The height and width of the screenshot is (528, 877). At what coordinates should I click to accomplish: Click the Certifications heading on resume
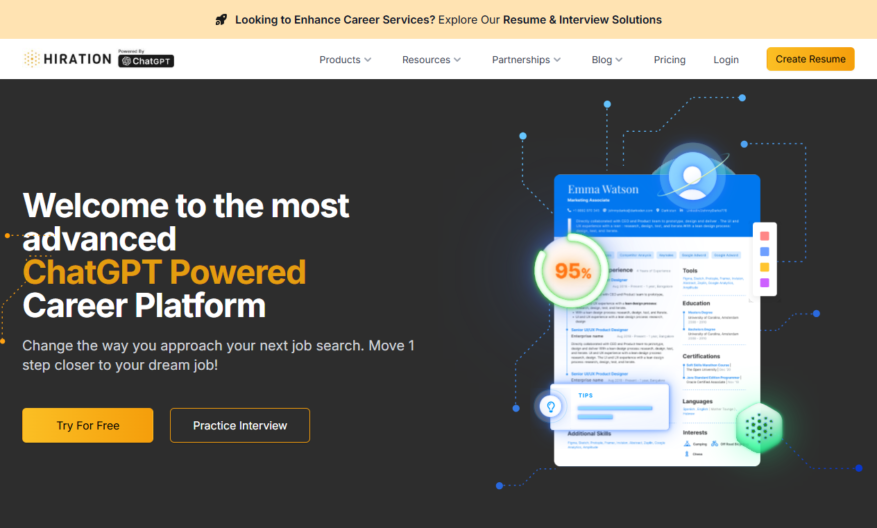click(x=701, y=356)
